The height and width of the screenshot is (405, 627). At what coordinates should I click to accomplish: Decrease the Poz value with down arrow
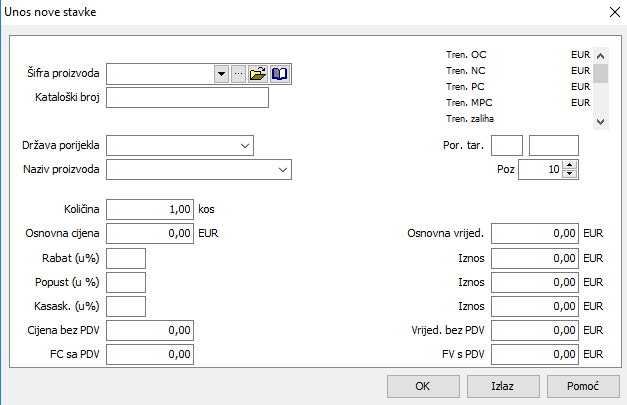[x=570, y=174]
